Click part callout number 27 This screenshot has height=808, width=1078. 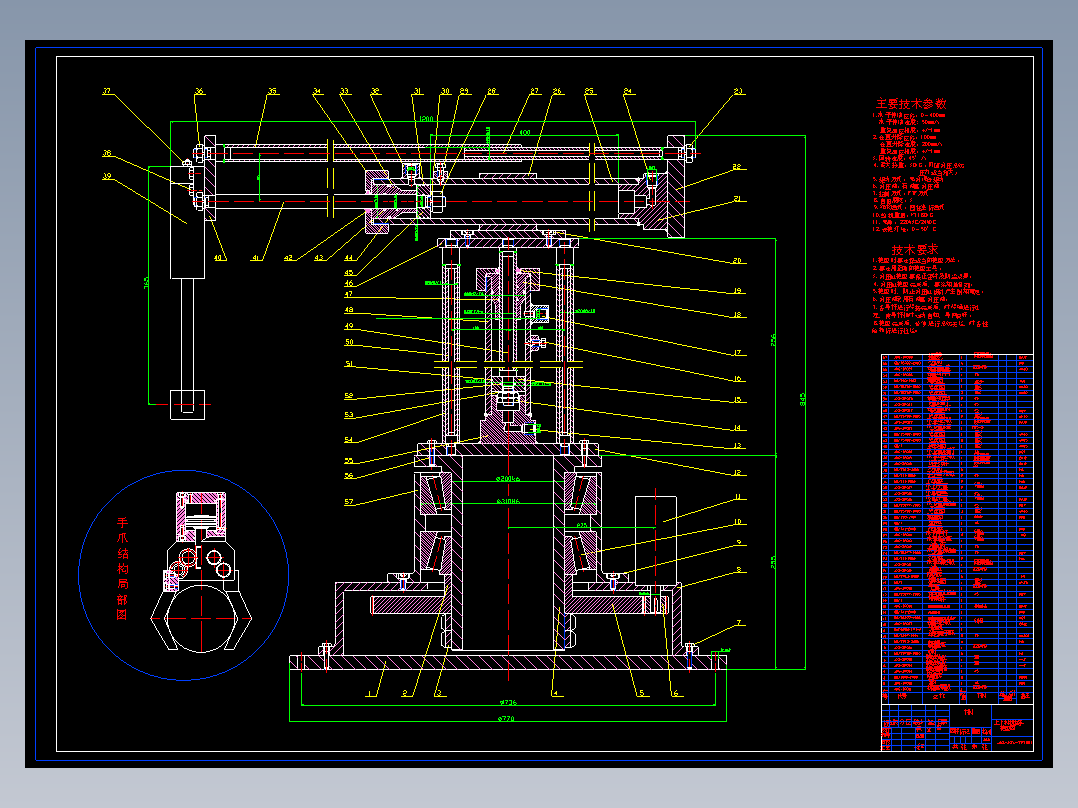pyautogui.click(x=534, y=91)
